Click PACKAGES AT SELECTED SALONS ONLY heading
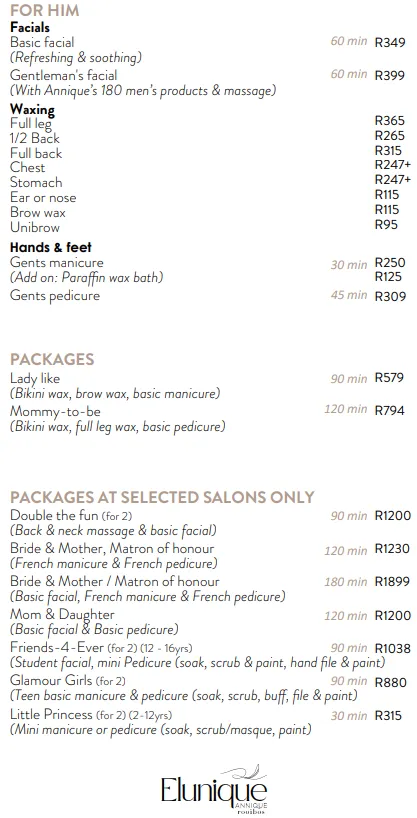Viewport: 417px width, 818px height. point(162,497)
